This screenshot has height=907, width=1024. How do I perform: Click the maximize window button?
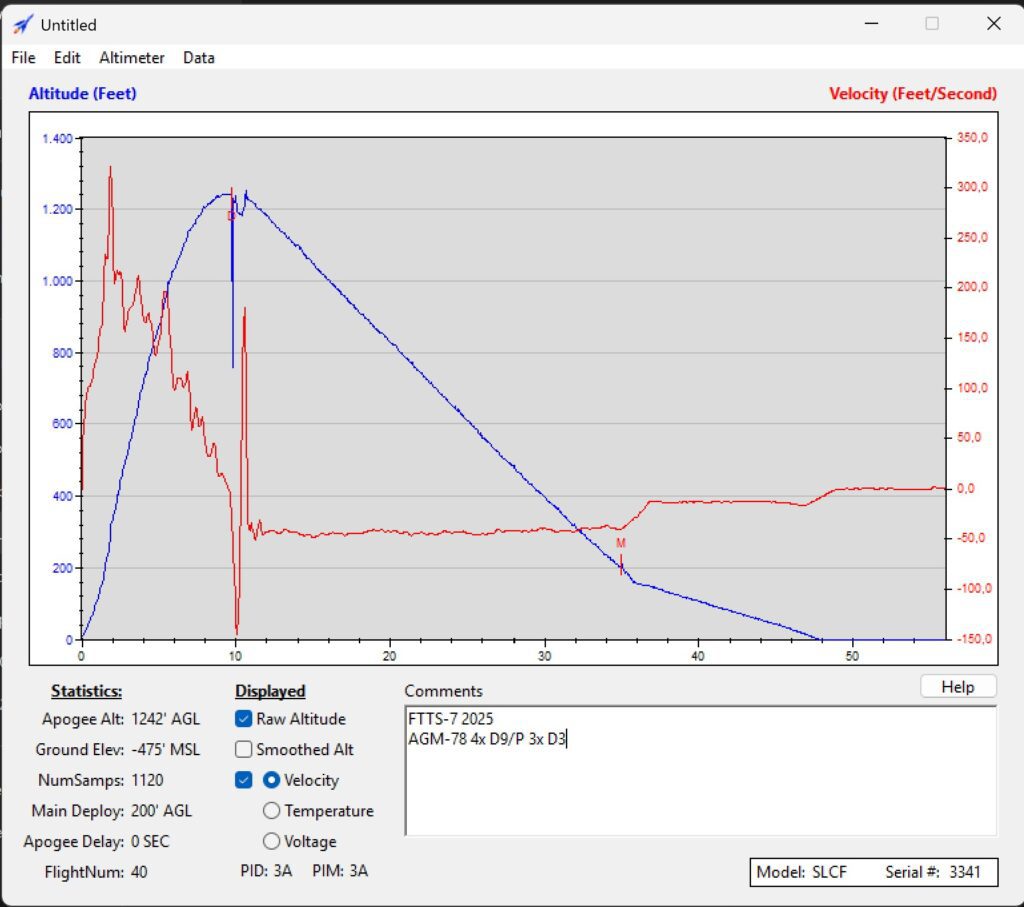pyautogui.click(x=932, y=24)
